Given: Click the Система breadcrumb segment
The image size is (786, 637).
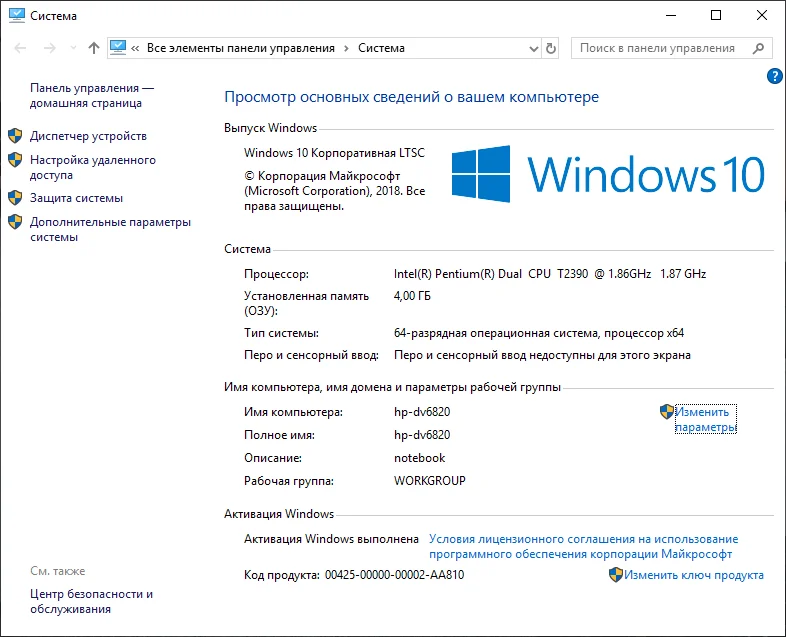Looking at the screenshot, I should point(381,48).
